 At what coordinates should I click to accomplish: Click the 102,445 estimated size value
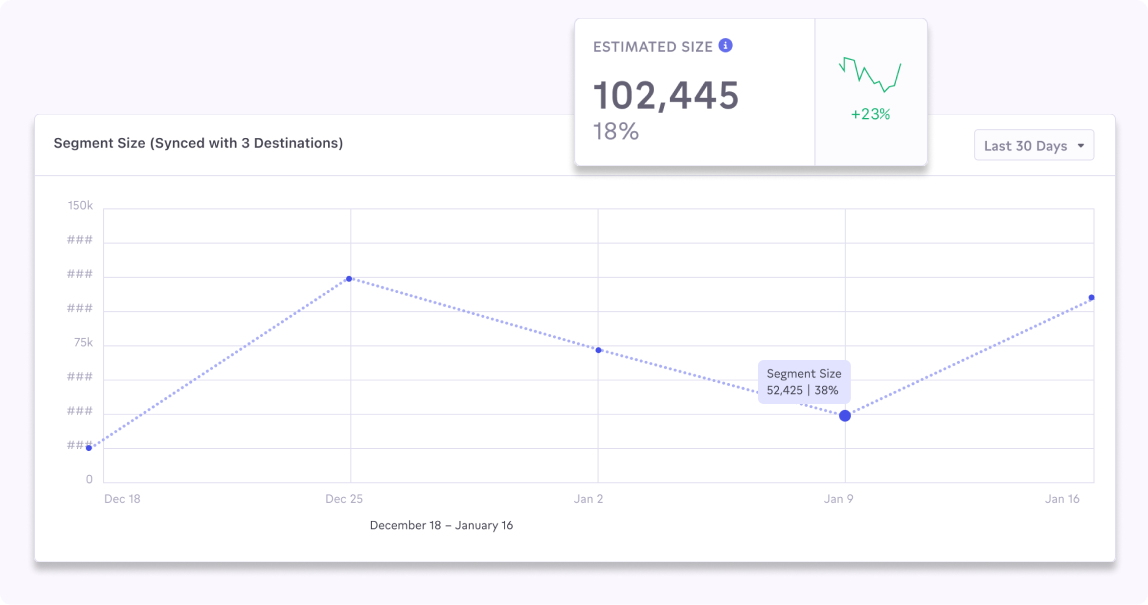pyautogui.click(x=666, y=96)
